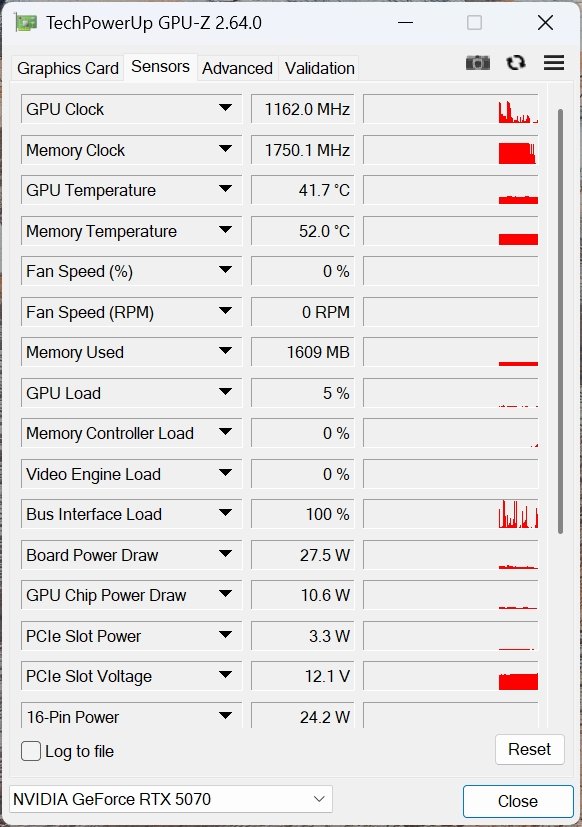Click the GPU Clock history graph

451,109
